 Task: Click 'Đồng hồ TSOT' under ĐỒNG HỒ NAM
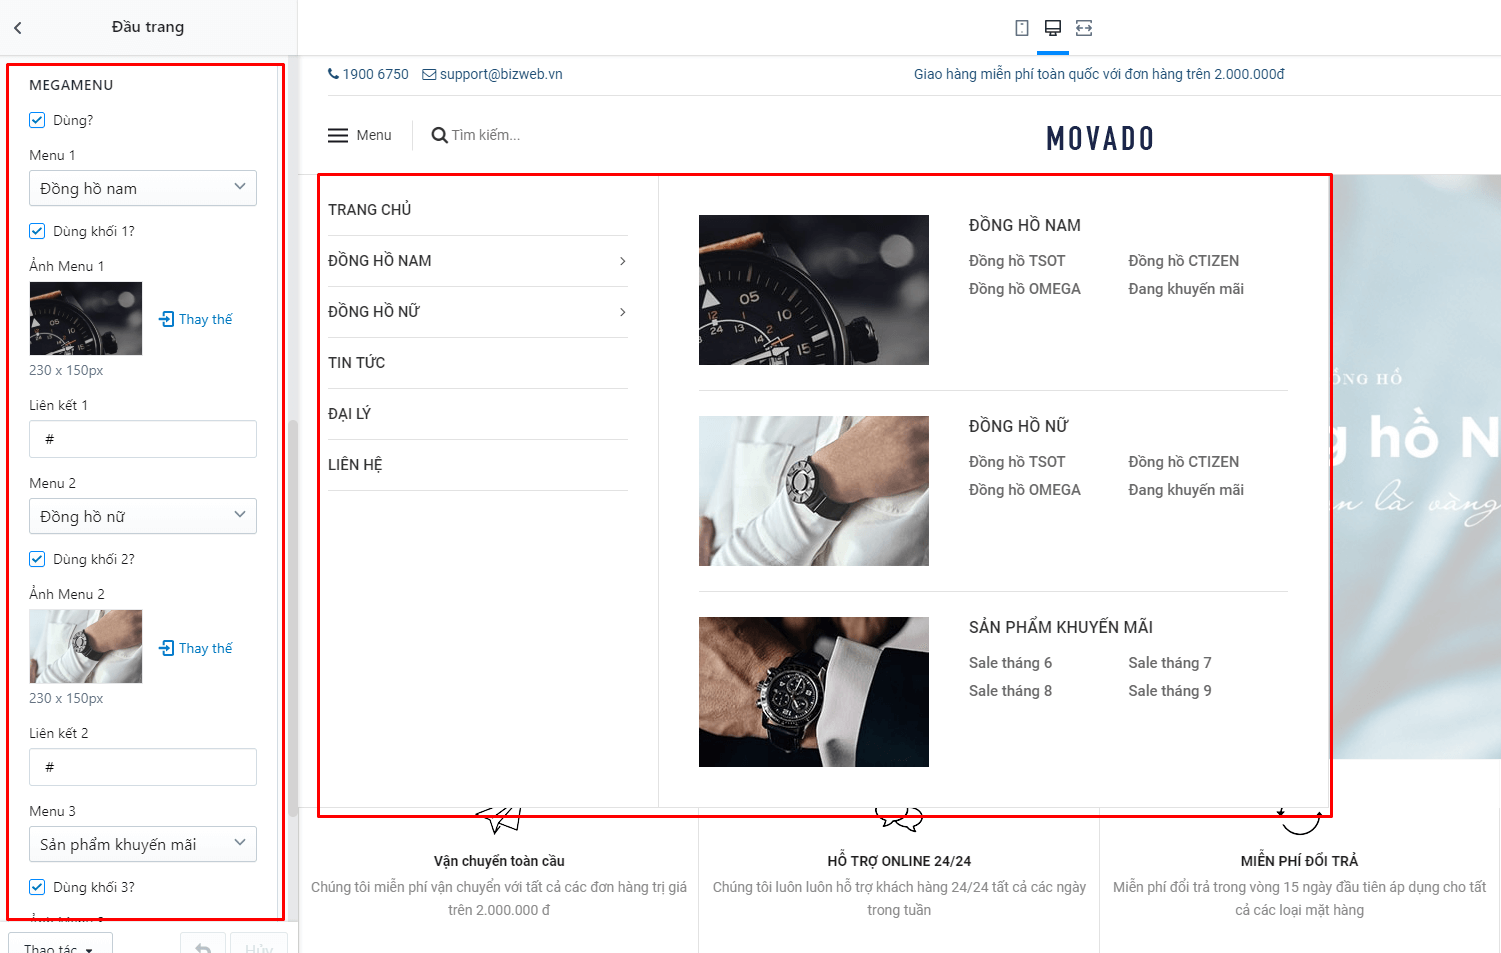coord(1017,261)
